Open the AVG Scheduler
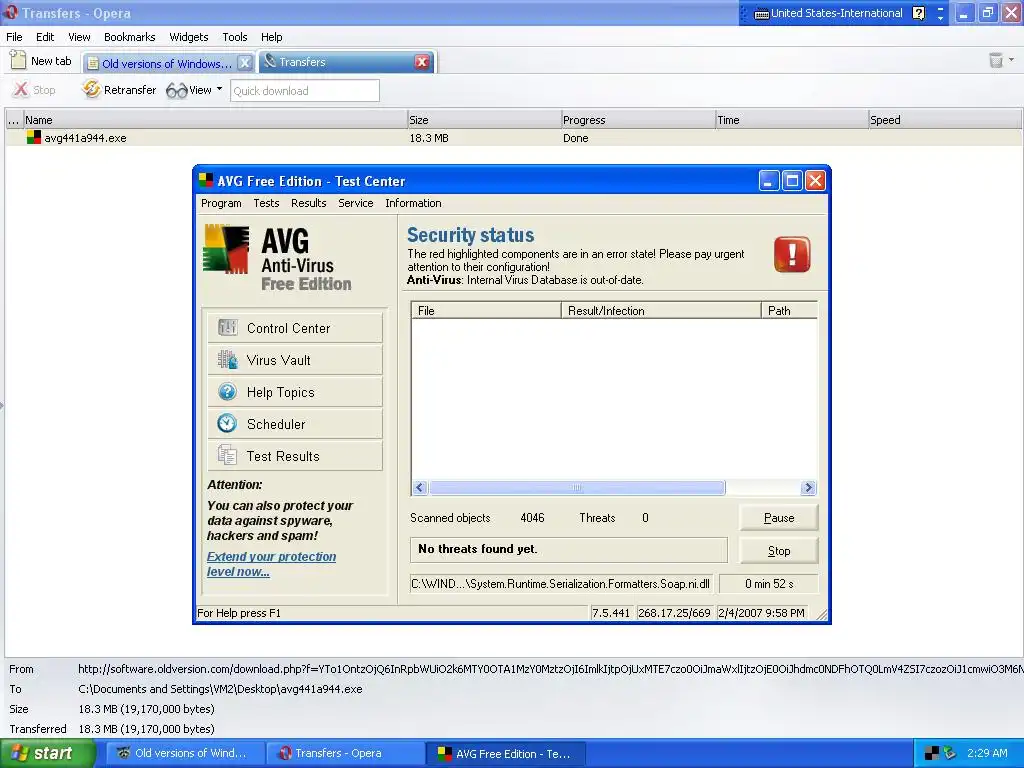 [295, 424]
